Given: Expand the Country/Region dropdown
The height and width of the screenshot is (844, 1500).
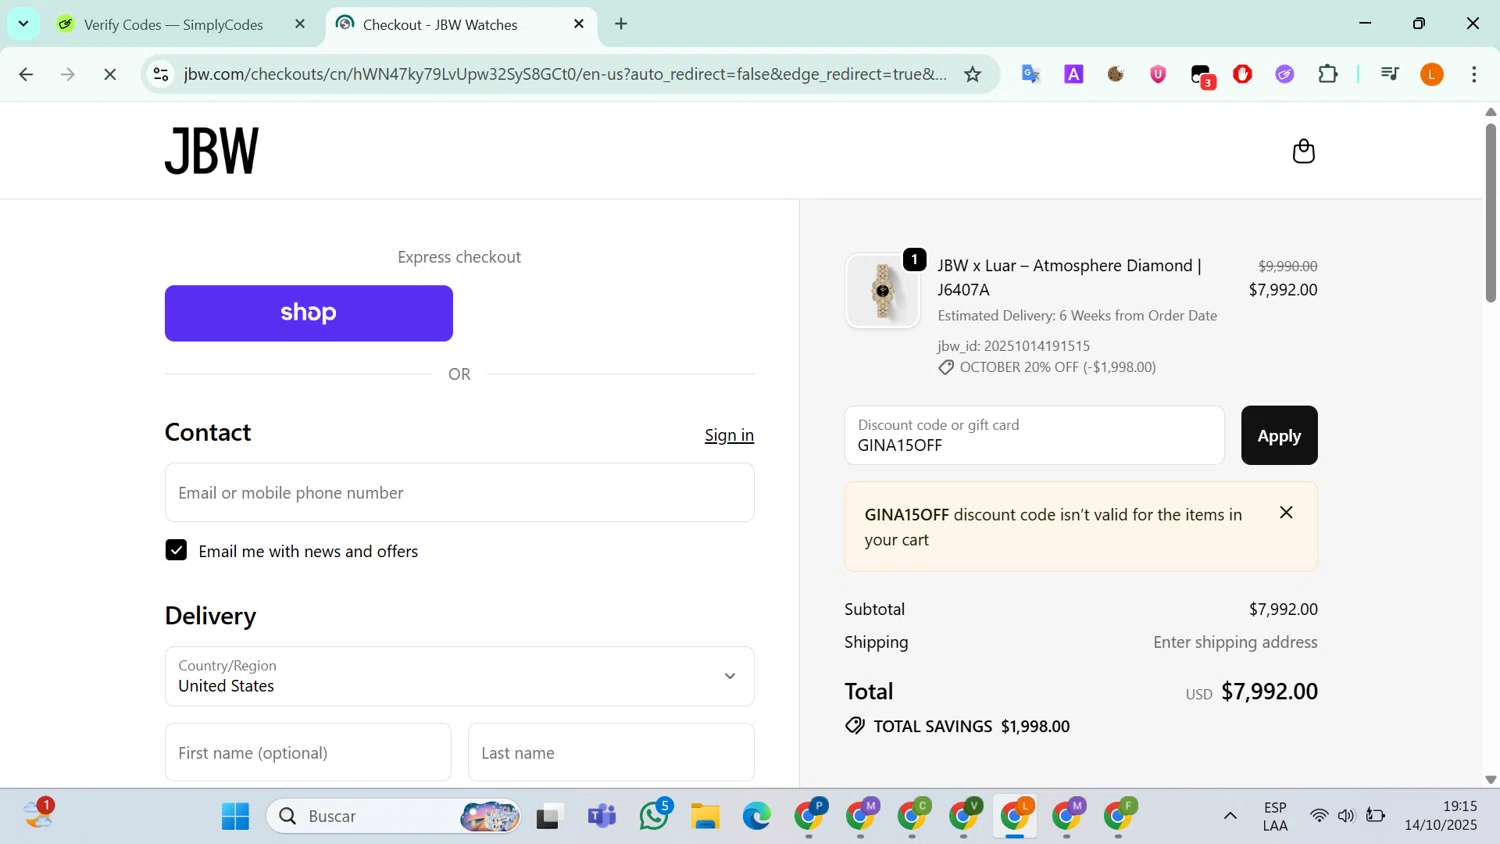Looking at the screenshot, I should (459, 676).
